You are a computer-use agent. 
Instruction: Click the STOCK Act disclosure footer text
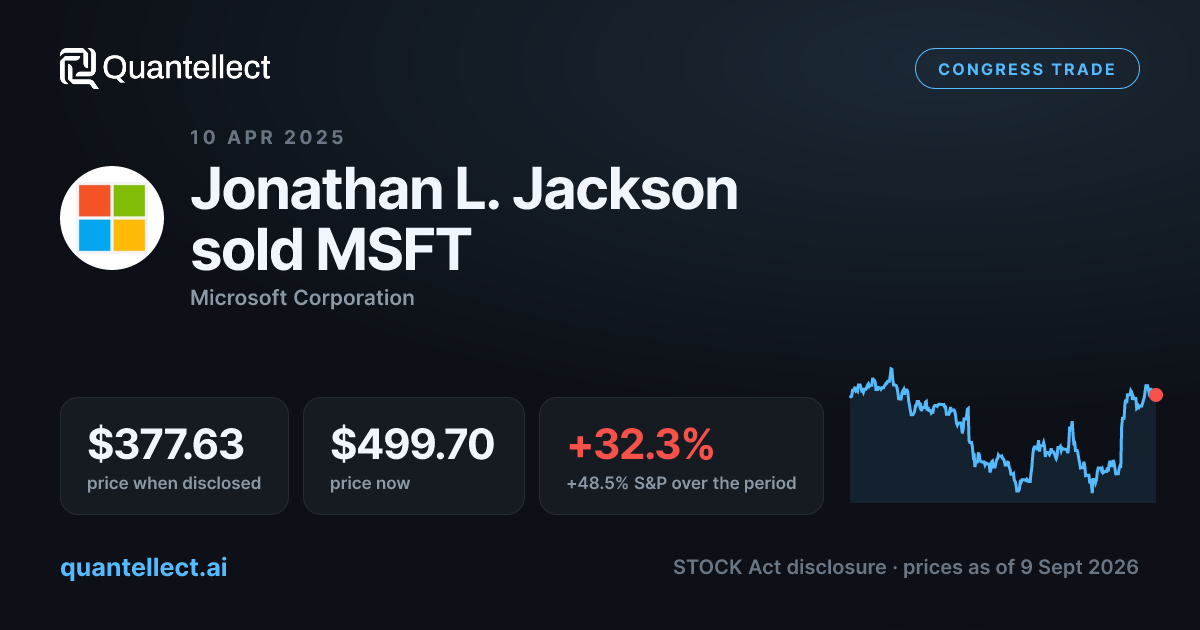coord(779,567)
